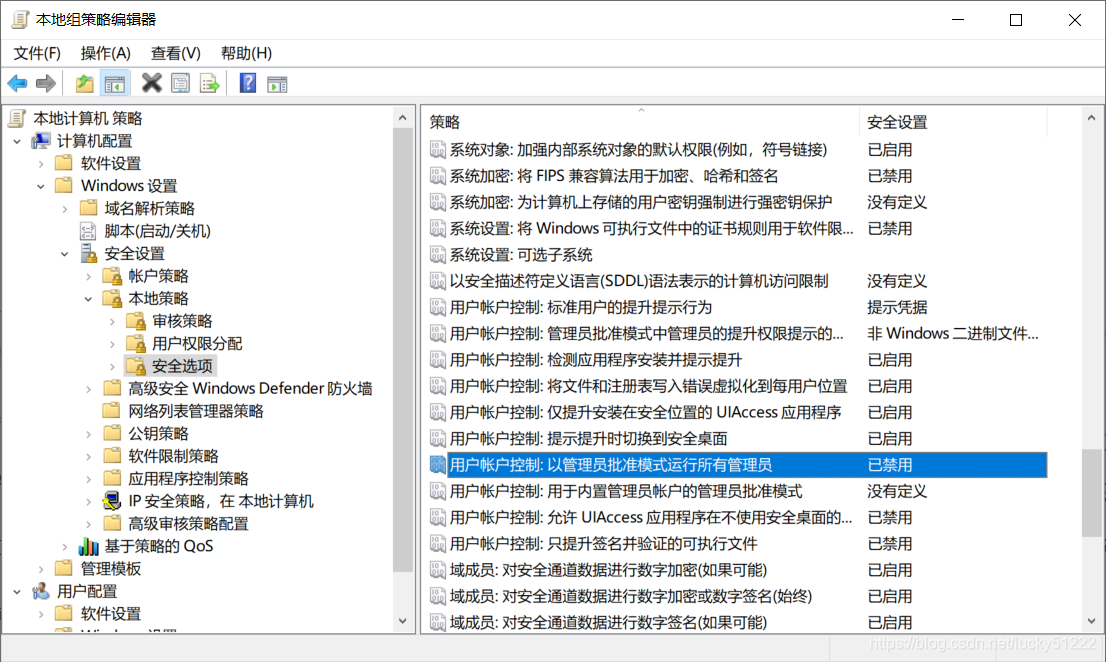Screen dimensions: 1106x662
Task: Click policy icon of 以管理员批准模式运行所有管理员 row
Action: 437,465
